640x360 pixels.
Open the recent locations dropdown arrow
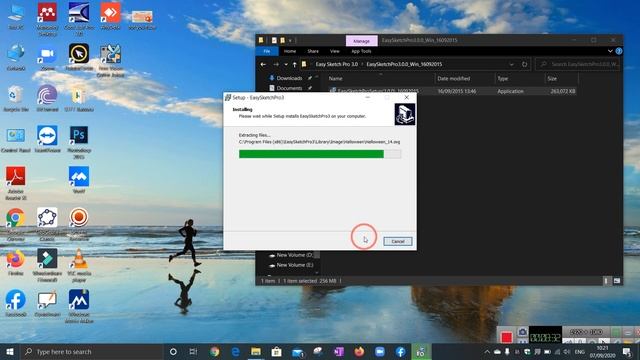[x=286, y=64]
